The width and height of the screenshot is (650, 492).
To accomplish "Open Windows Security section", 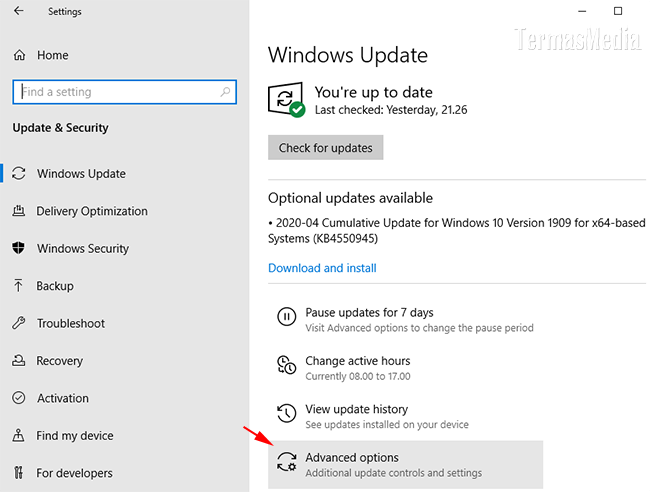I will [83, 248].
